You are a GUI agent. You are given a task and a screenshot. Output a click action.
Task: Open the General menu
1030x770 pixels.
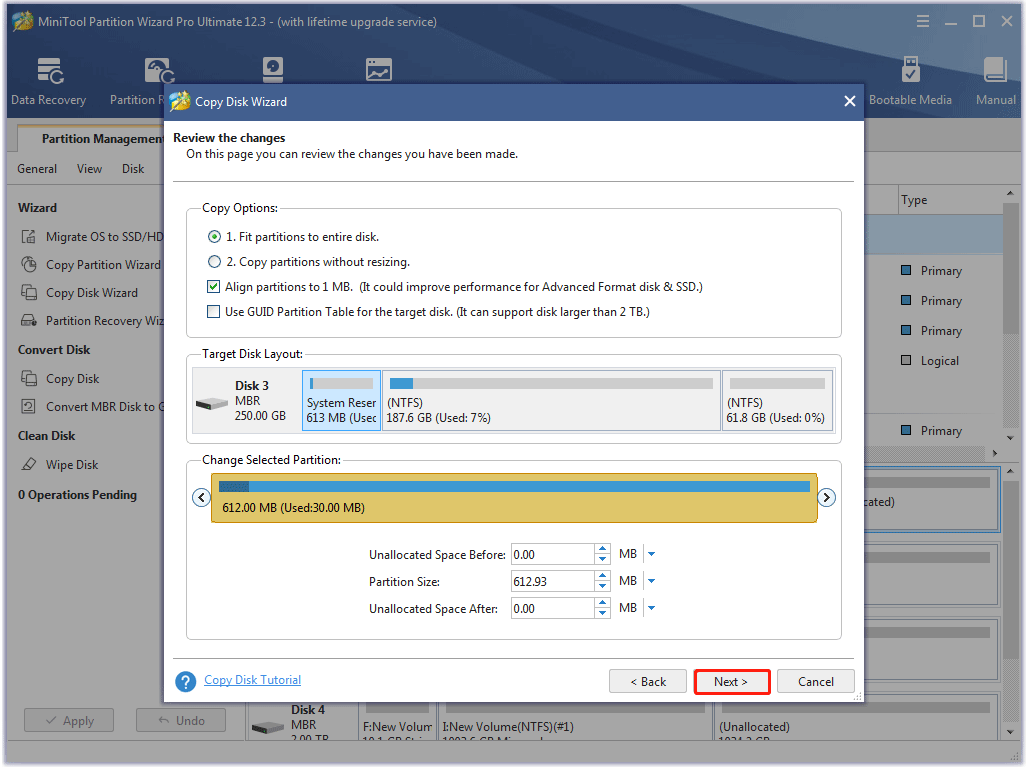37,169
